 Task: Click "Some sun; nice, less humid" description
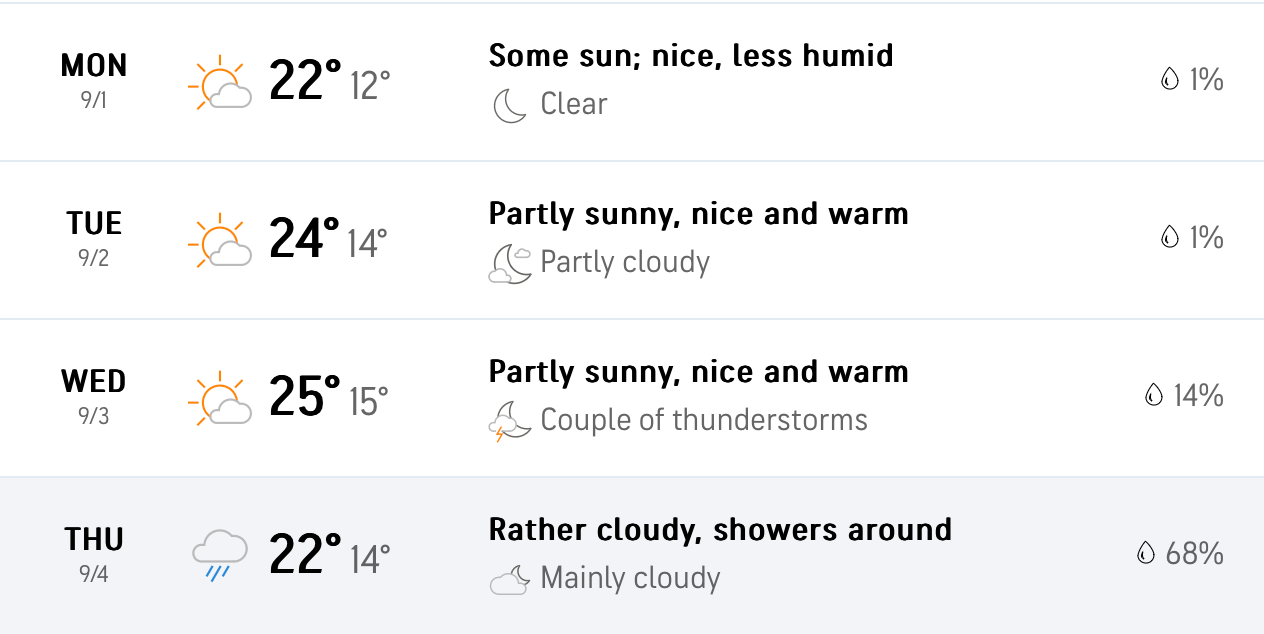click(x=691, y=55)
